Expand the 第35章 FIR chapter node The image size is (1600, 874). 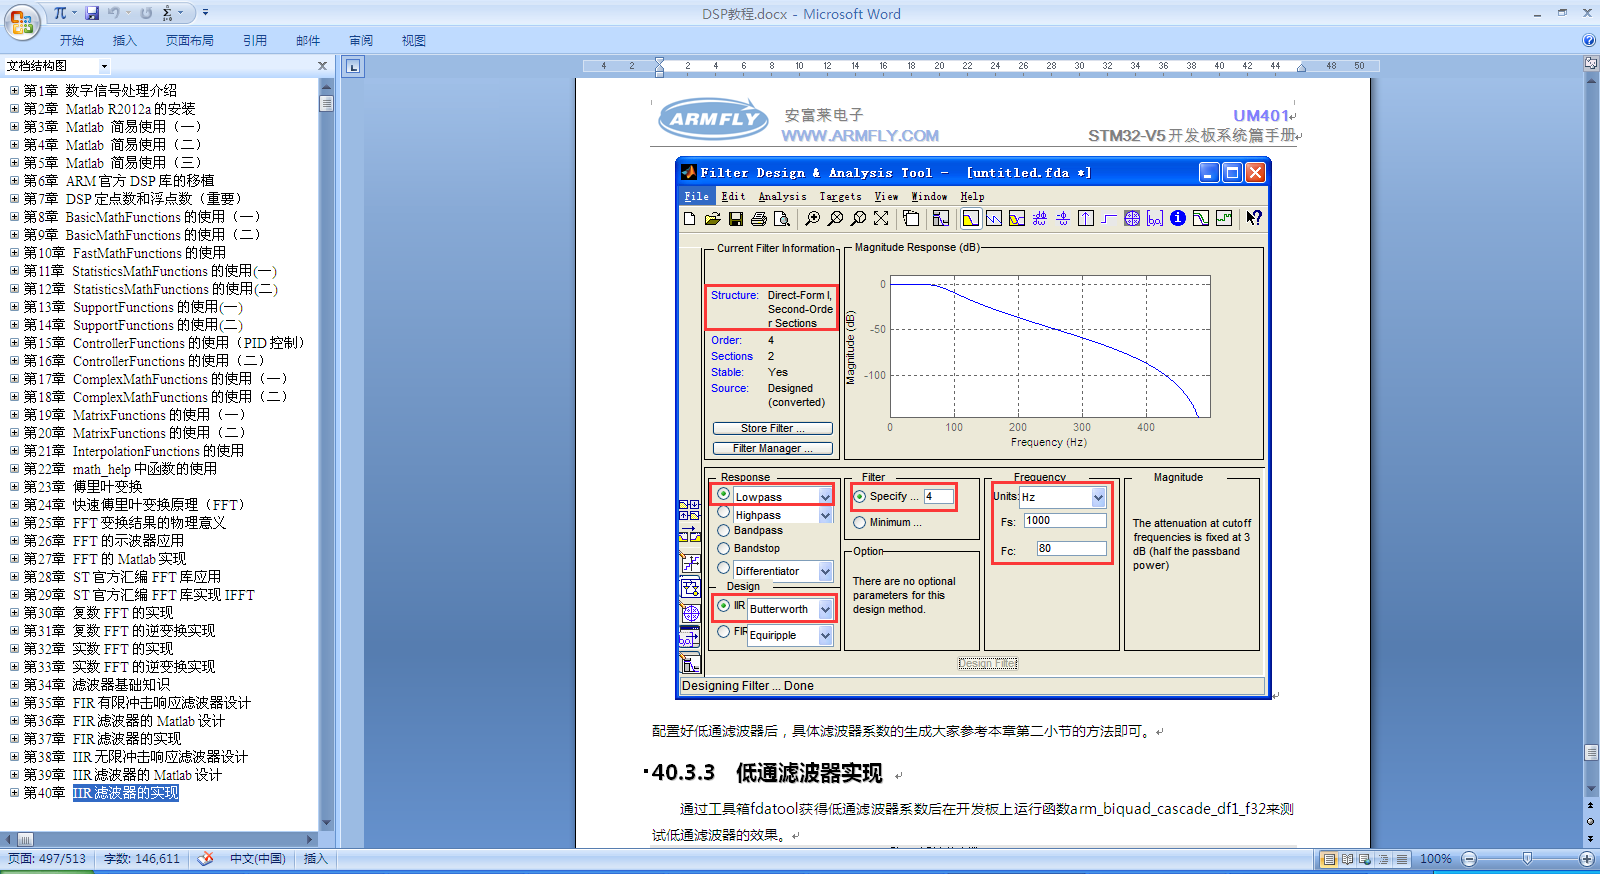(x=14, y=703)
